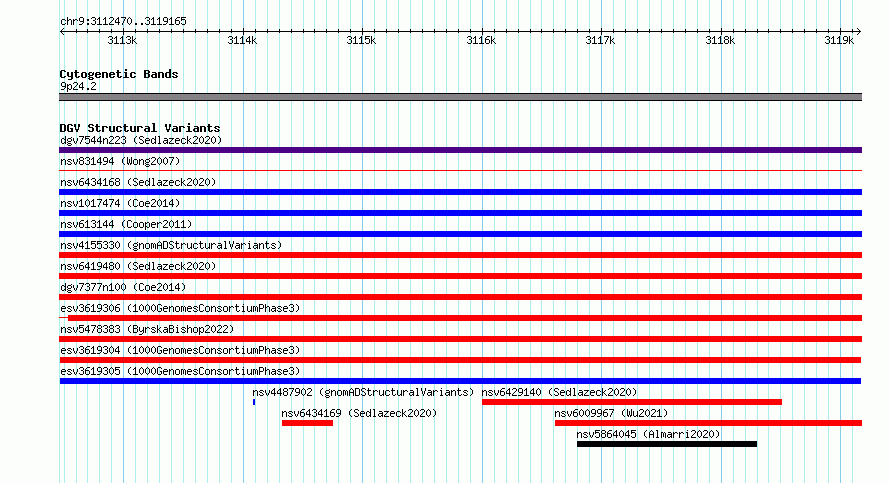Select the blue nsv1017474 variant bar
Viewport: 890px width, 483px height.
[x=460, y=213]
